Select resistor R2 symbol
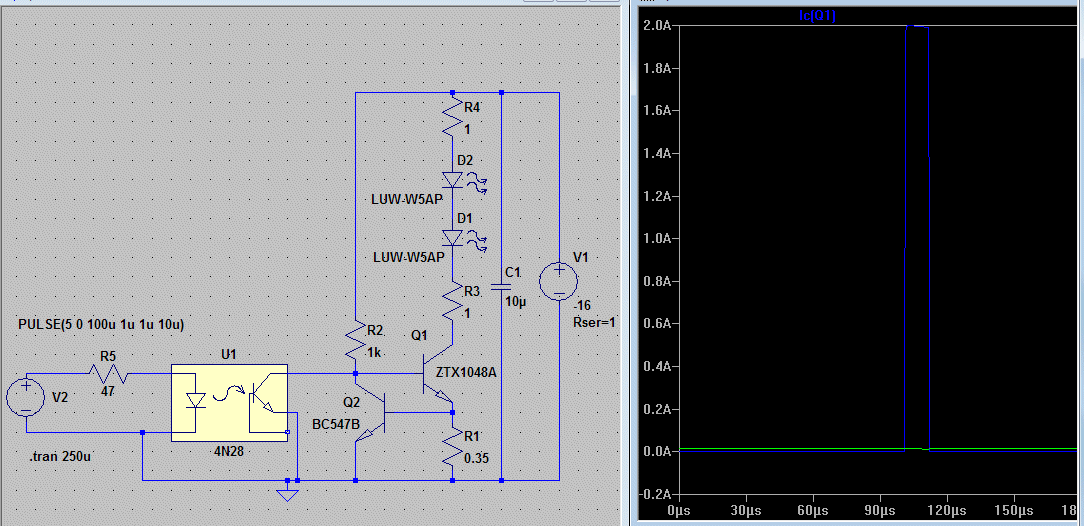This screenshot has height=526, width=1084. click(x=355, y=339)
